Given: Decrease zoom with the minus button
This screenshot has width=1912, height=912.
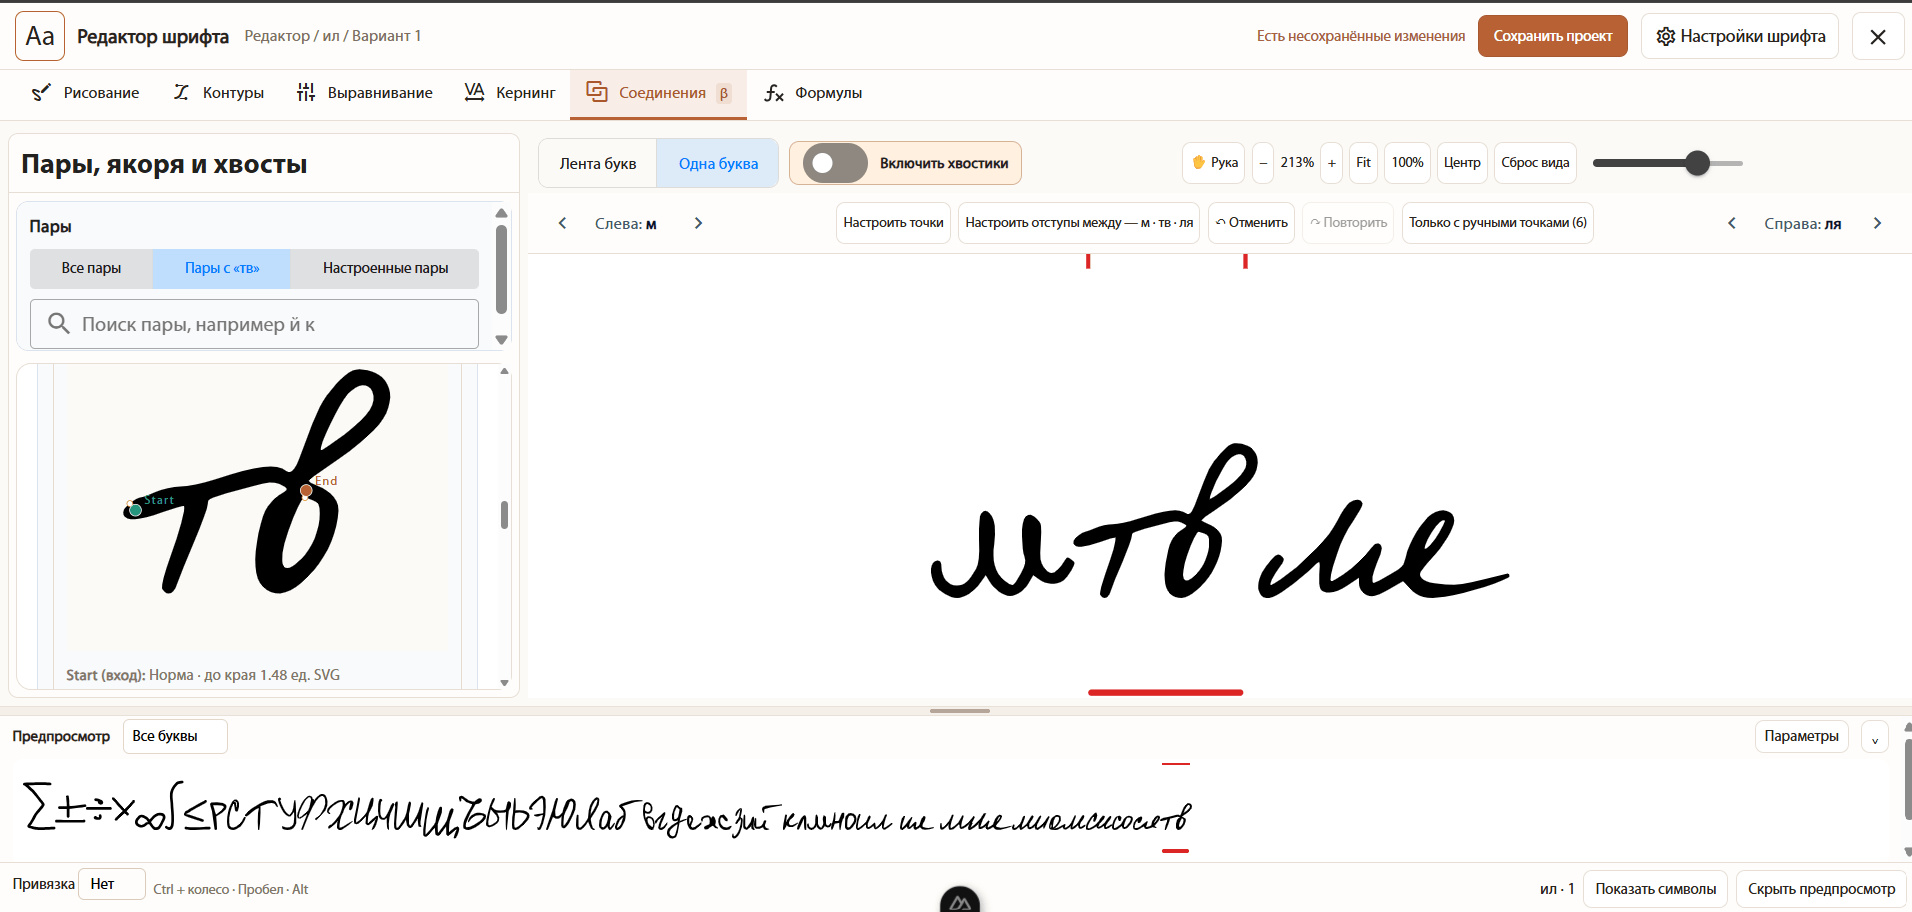Looking at the screenshot, I should tap(1263, 163).
